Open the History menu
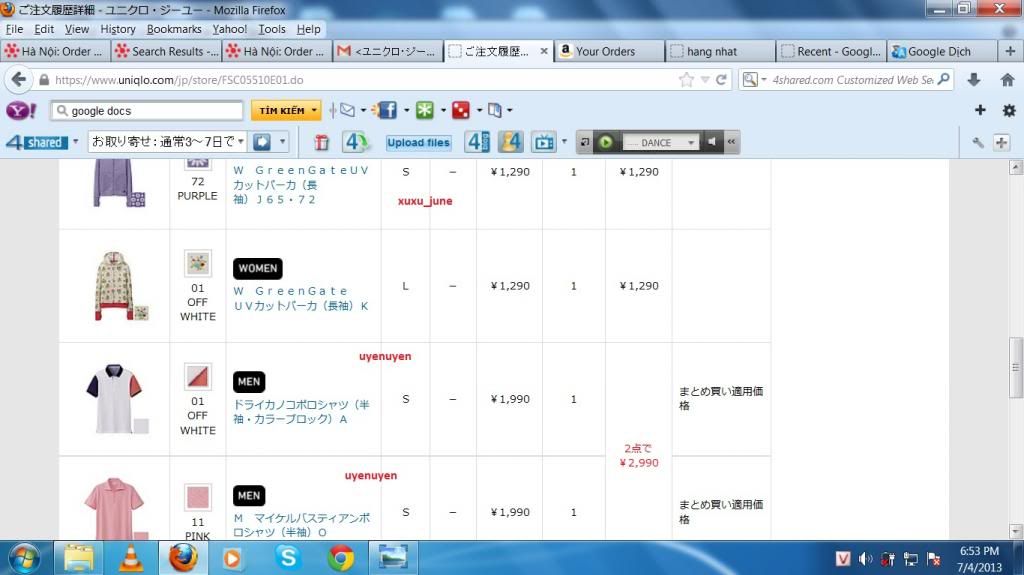 point(118,29)
